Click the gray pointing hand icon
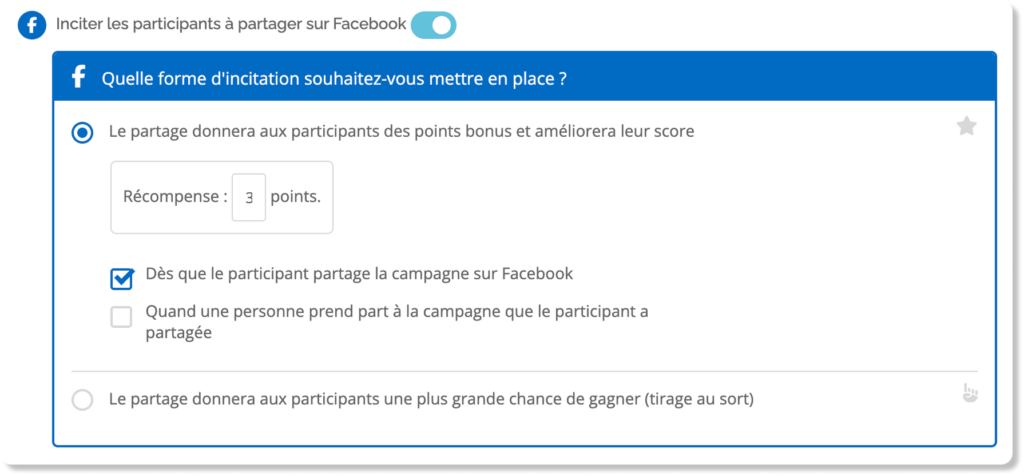Viewport: 1024px width, 476px height. 966,393
